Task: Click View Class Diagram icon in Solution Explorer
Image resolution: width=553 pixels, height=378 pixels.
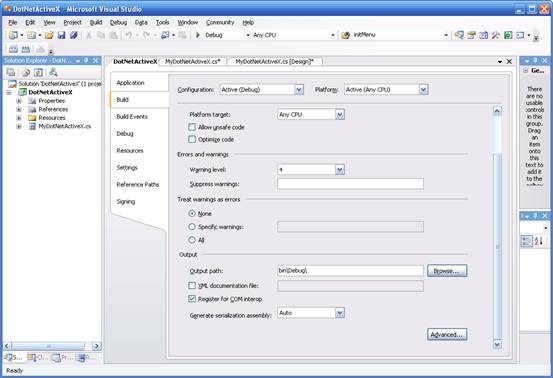Action: click(53, 72)
